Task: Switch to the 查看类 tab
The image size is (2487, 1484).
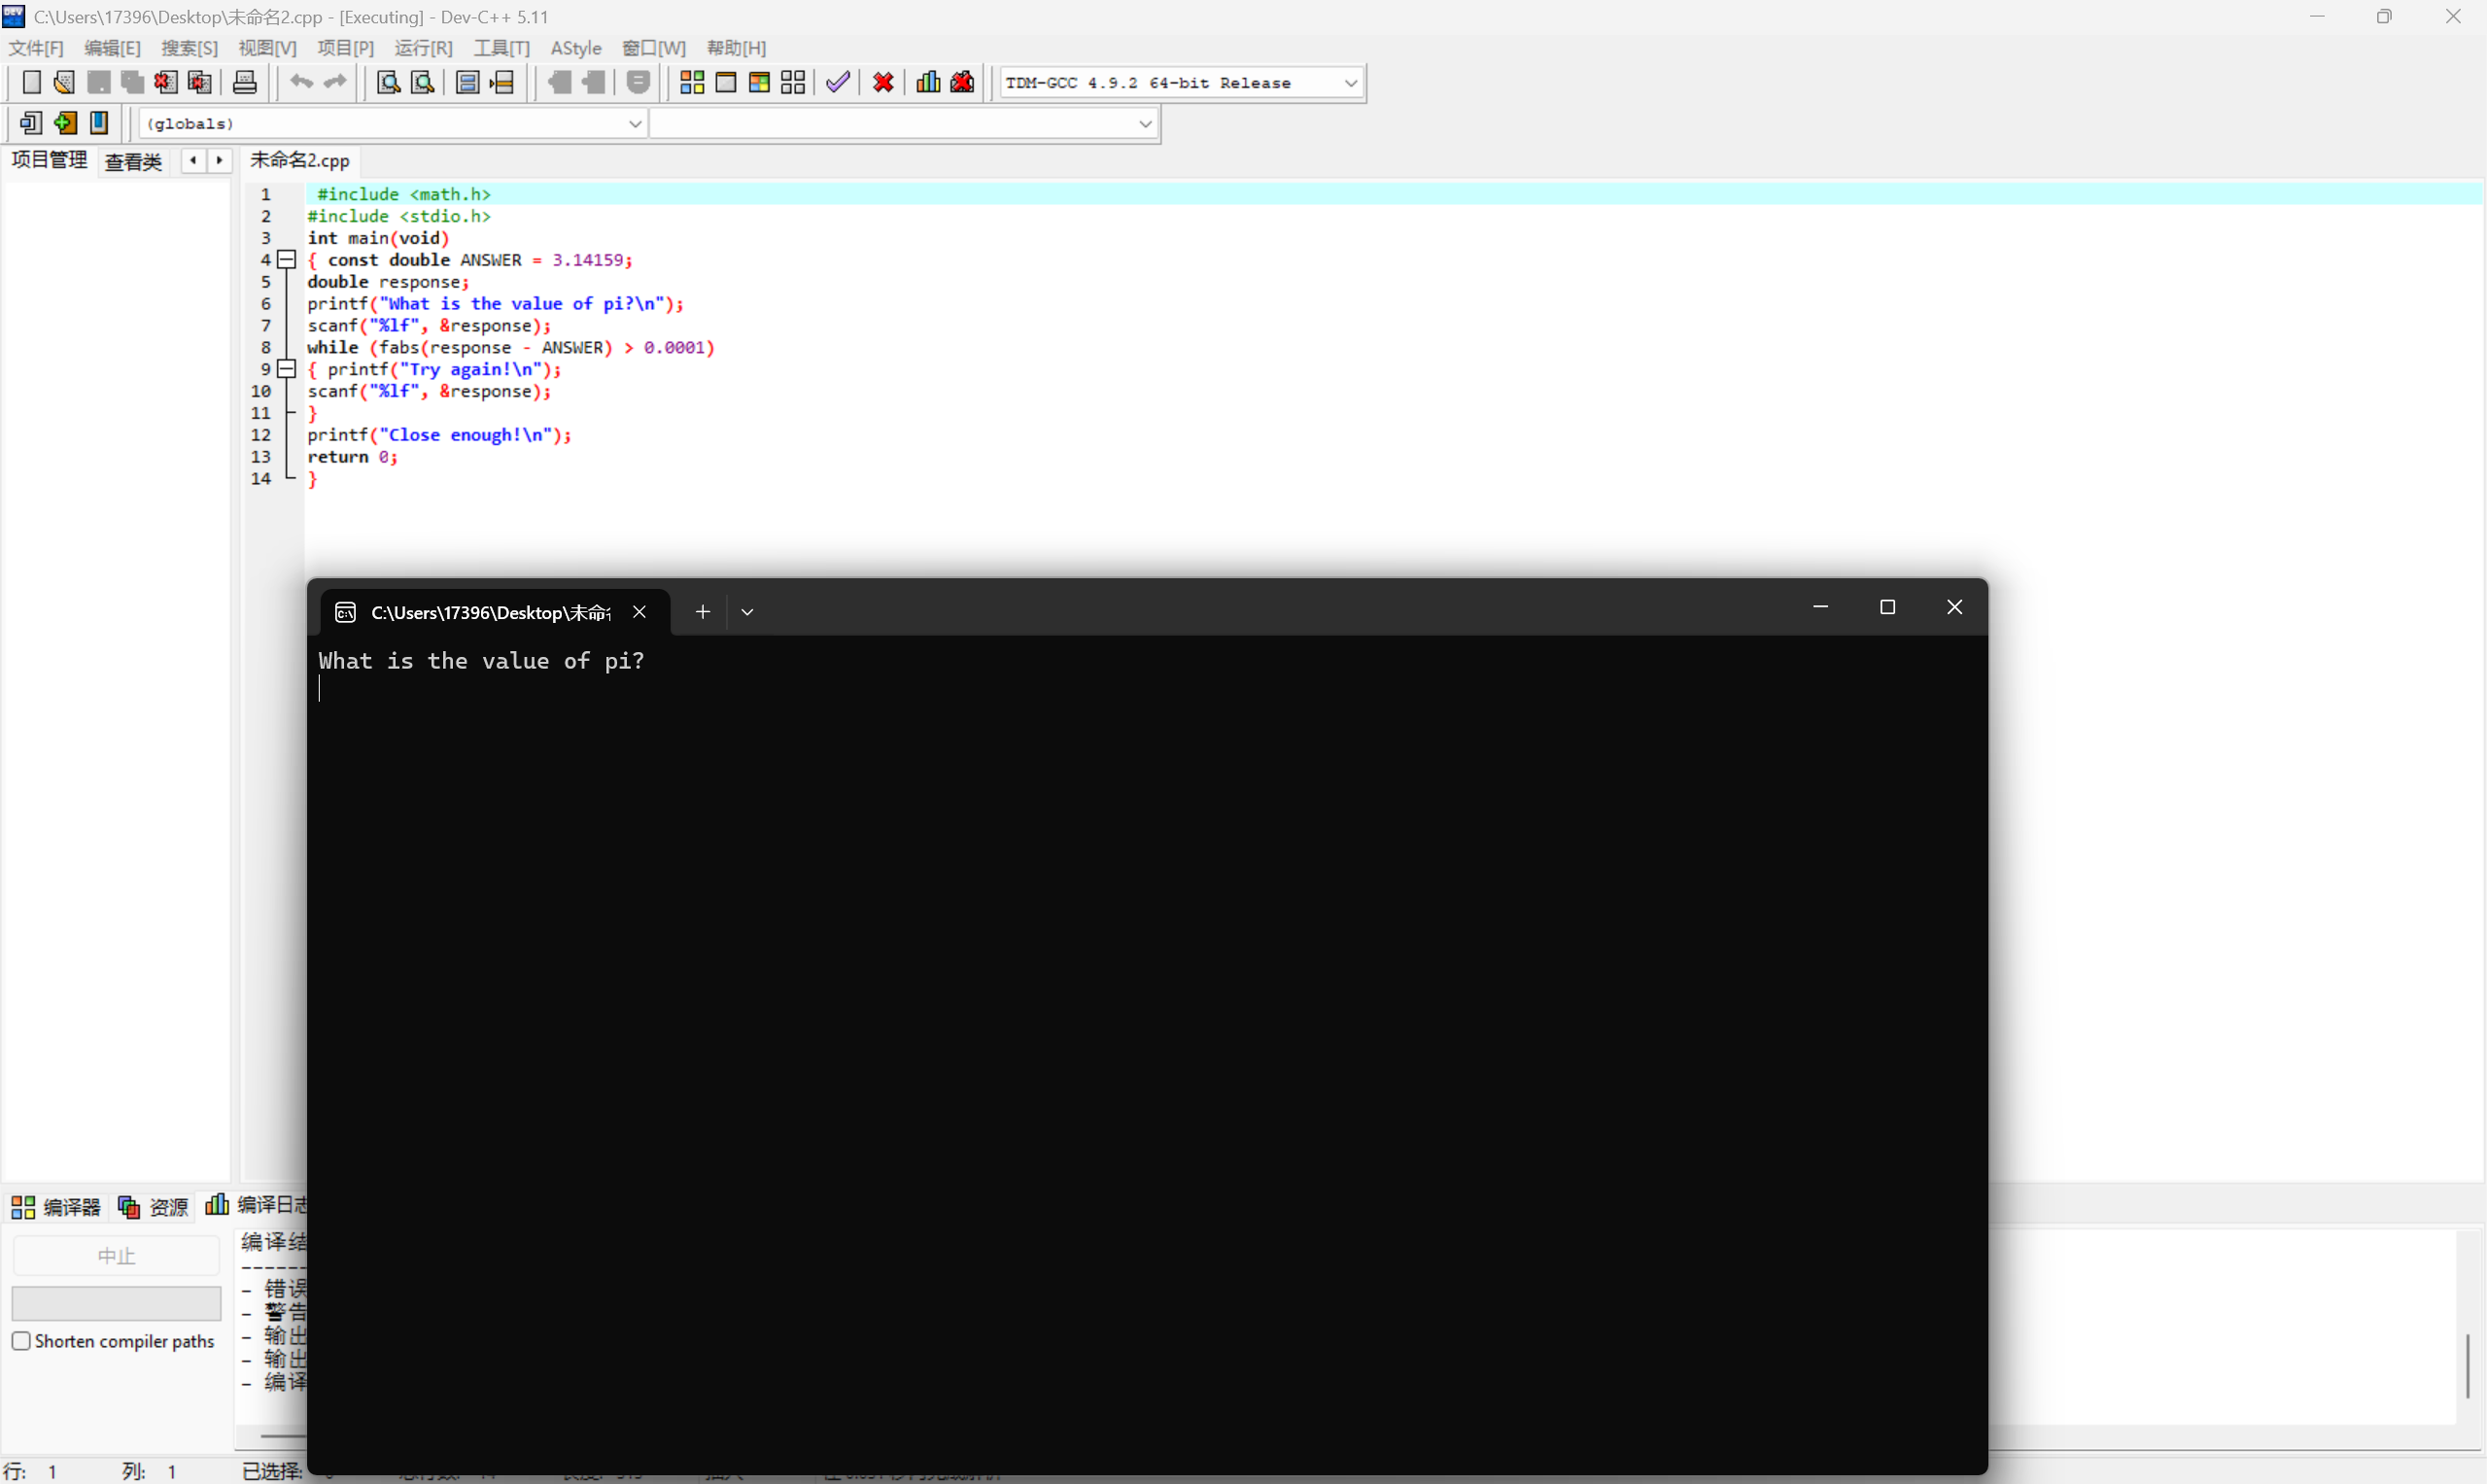Action: pos(133,161)
